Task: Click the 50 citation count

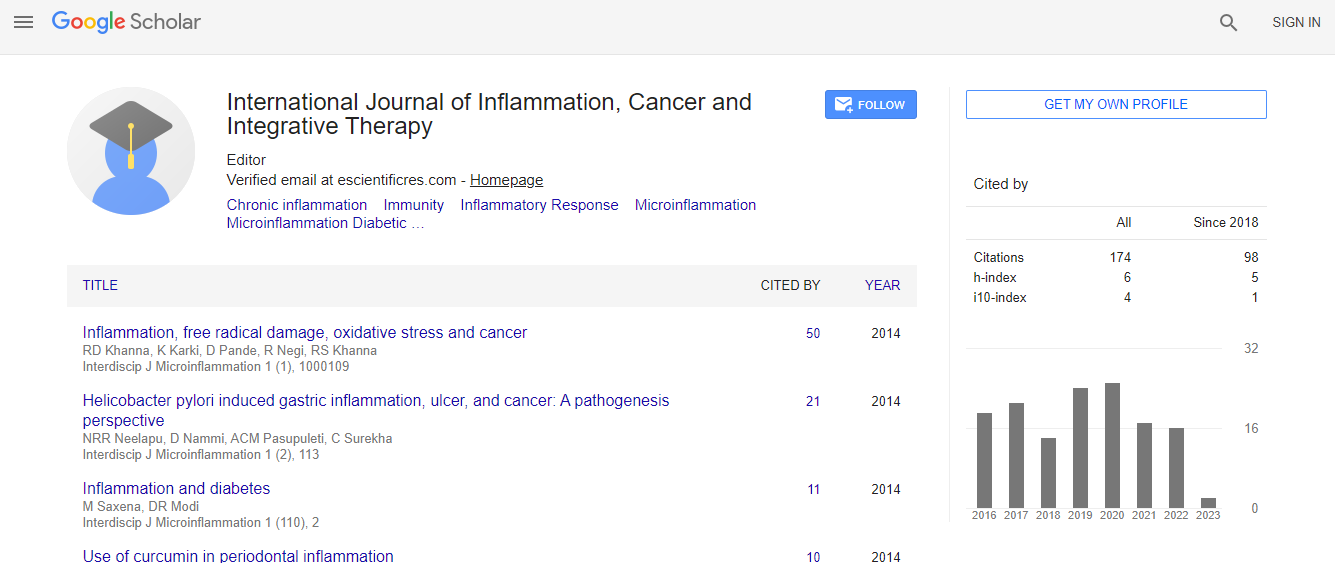Action: (x=813, y=334)
